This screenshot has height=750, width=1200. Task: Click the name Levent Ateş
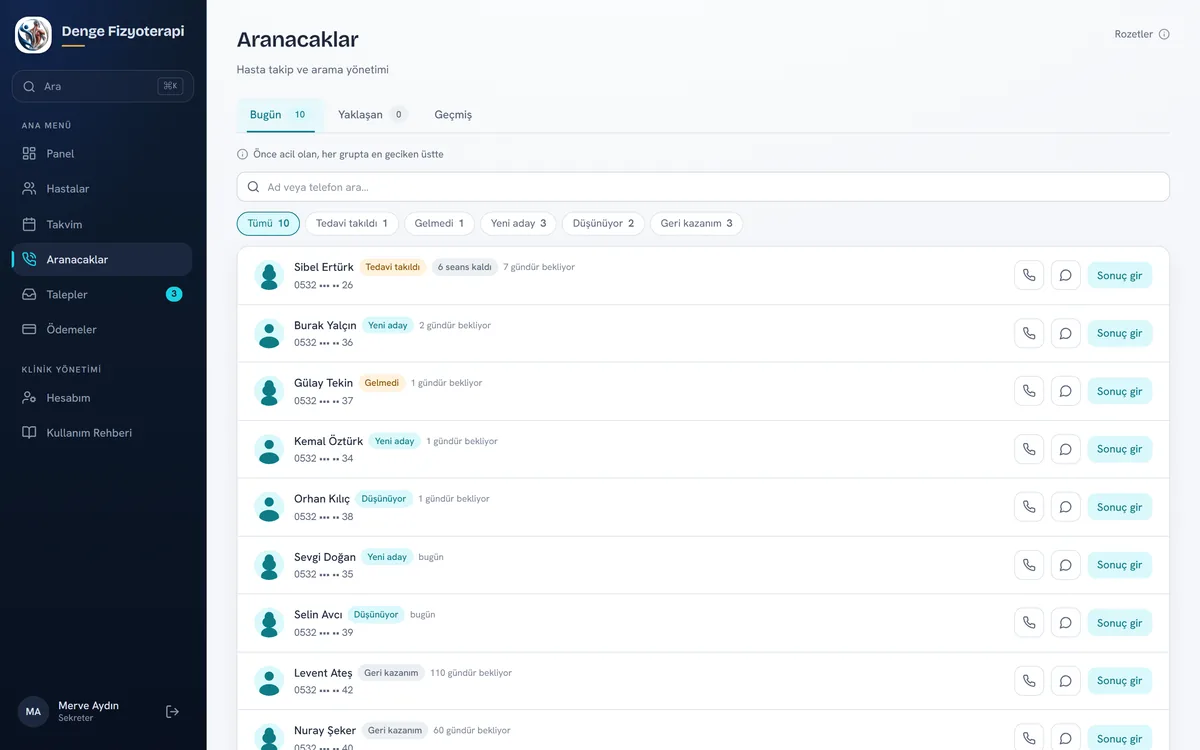pyautogui.click(x=323, y=673)
